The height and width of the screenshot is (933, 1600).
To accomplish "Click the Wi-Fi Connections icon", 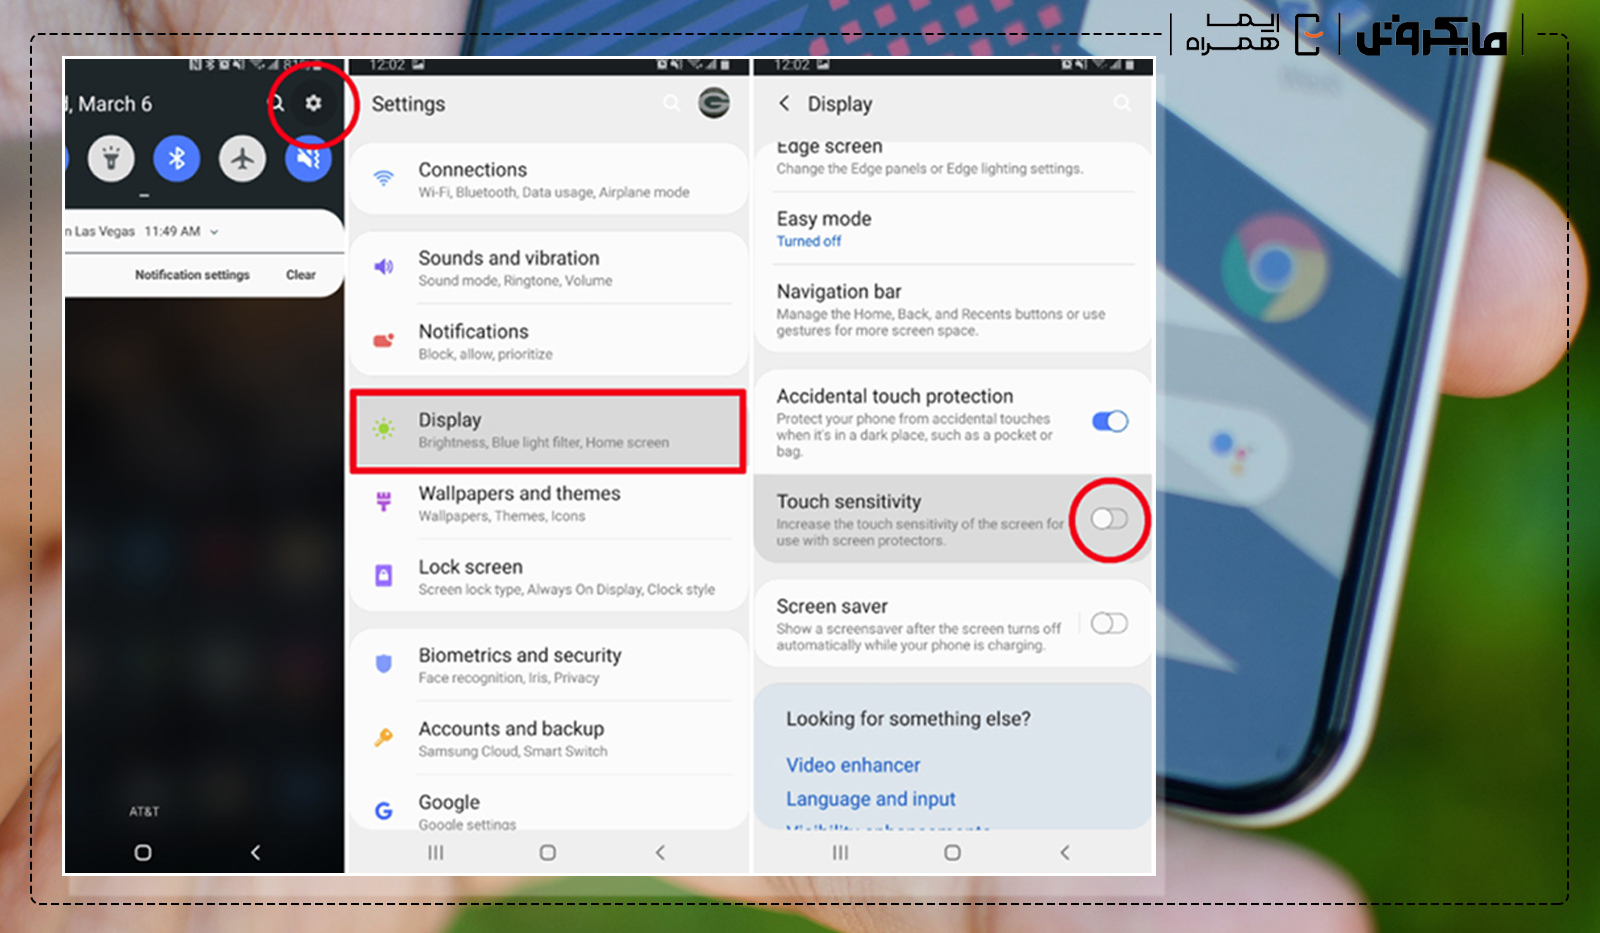I will [383, 179].
